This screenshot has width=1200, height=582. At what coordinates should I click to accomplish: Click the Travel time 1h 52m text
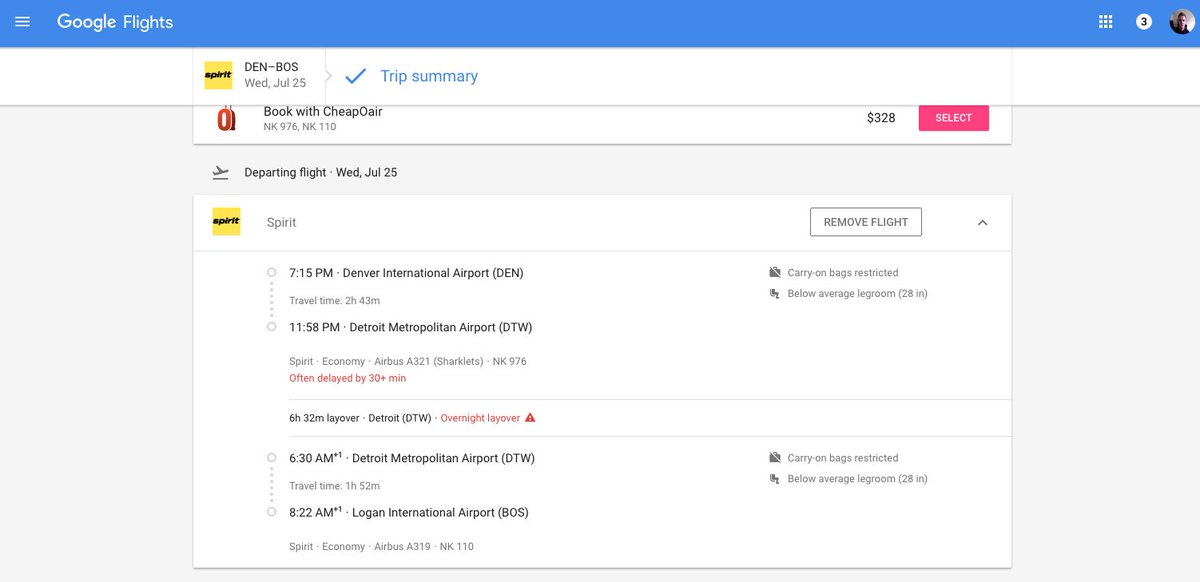(334, 486)
